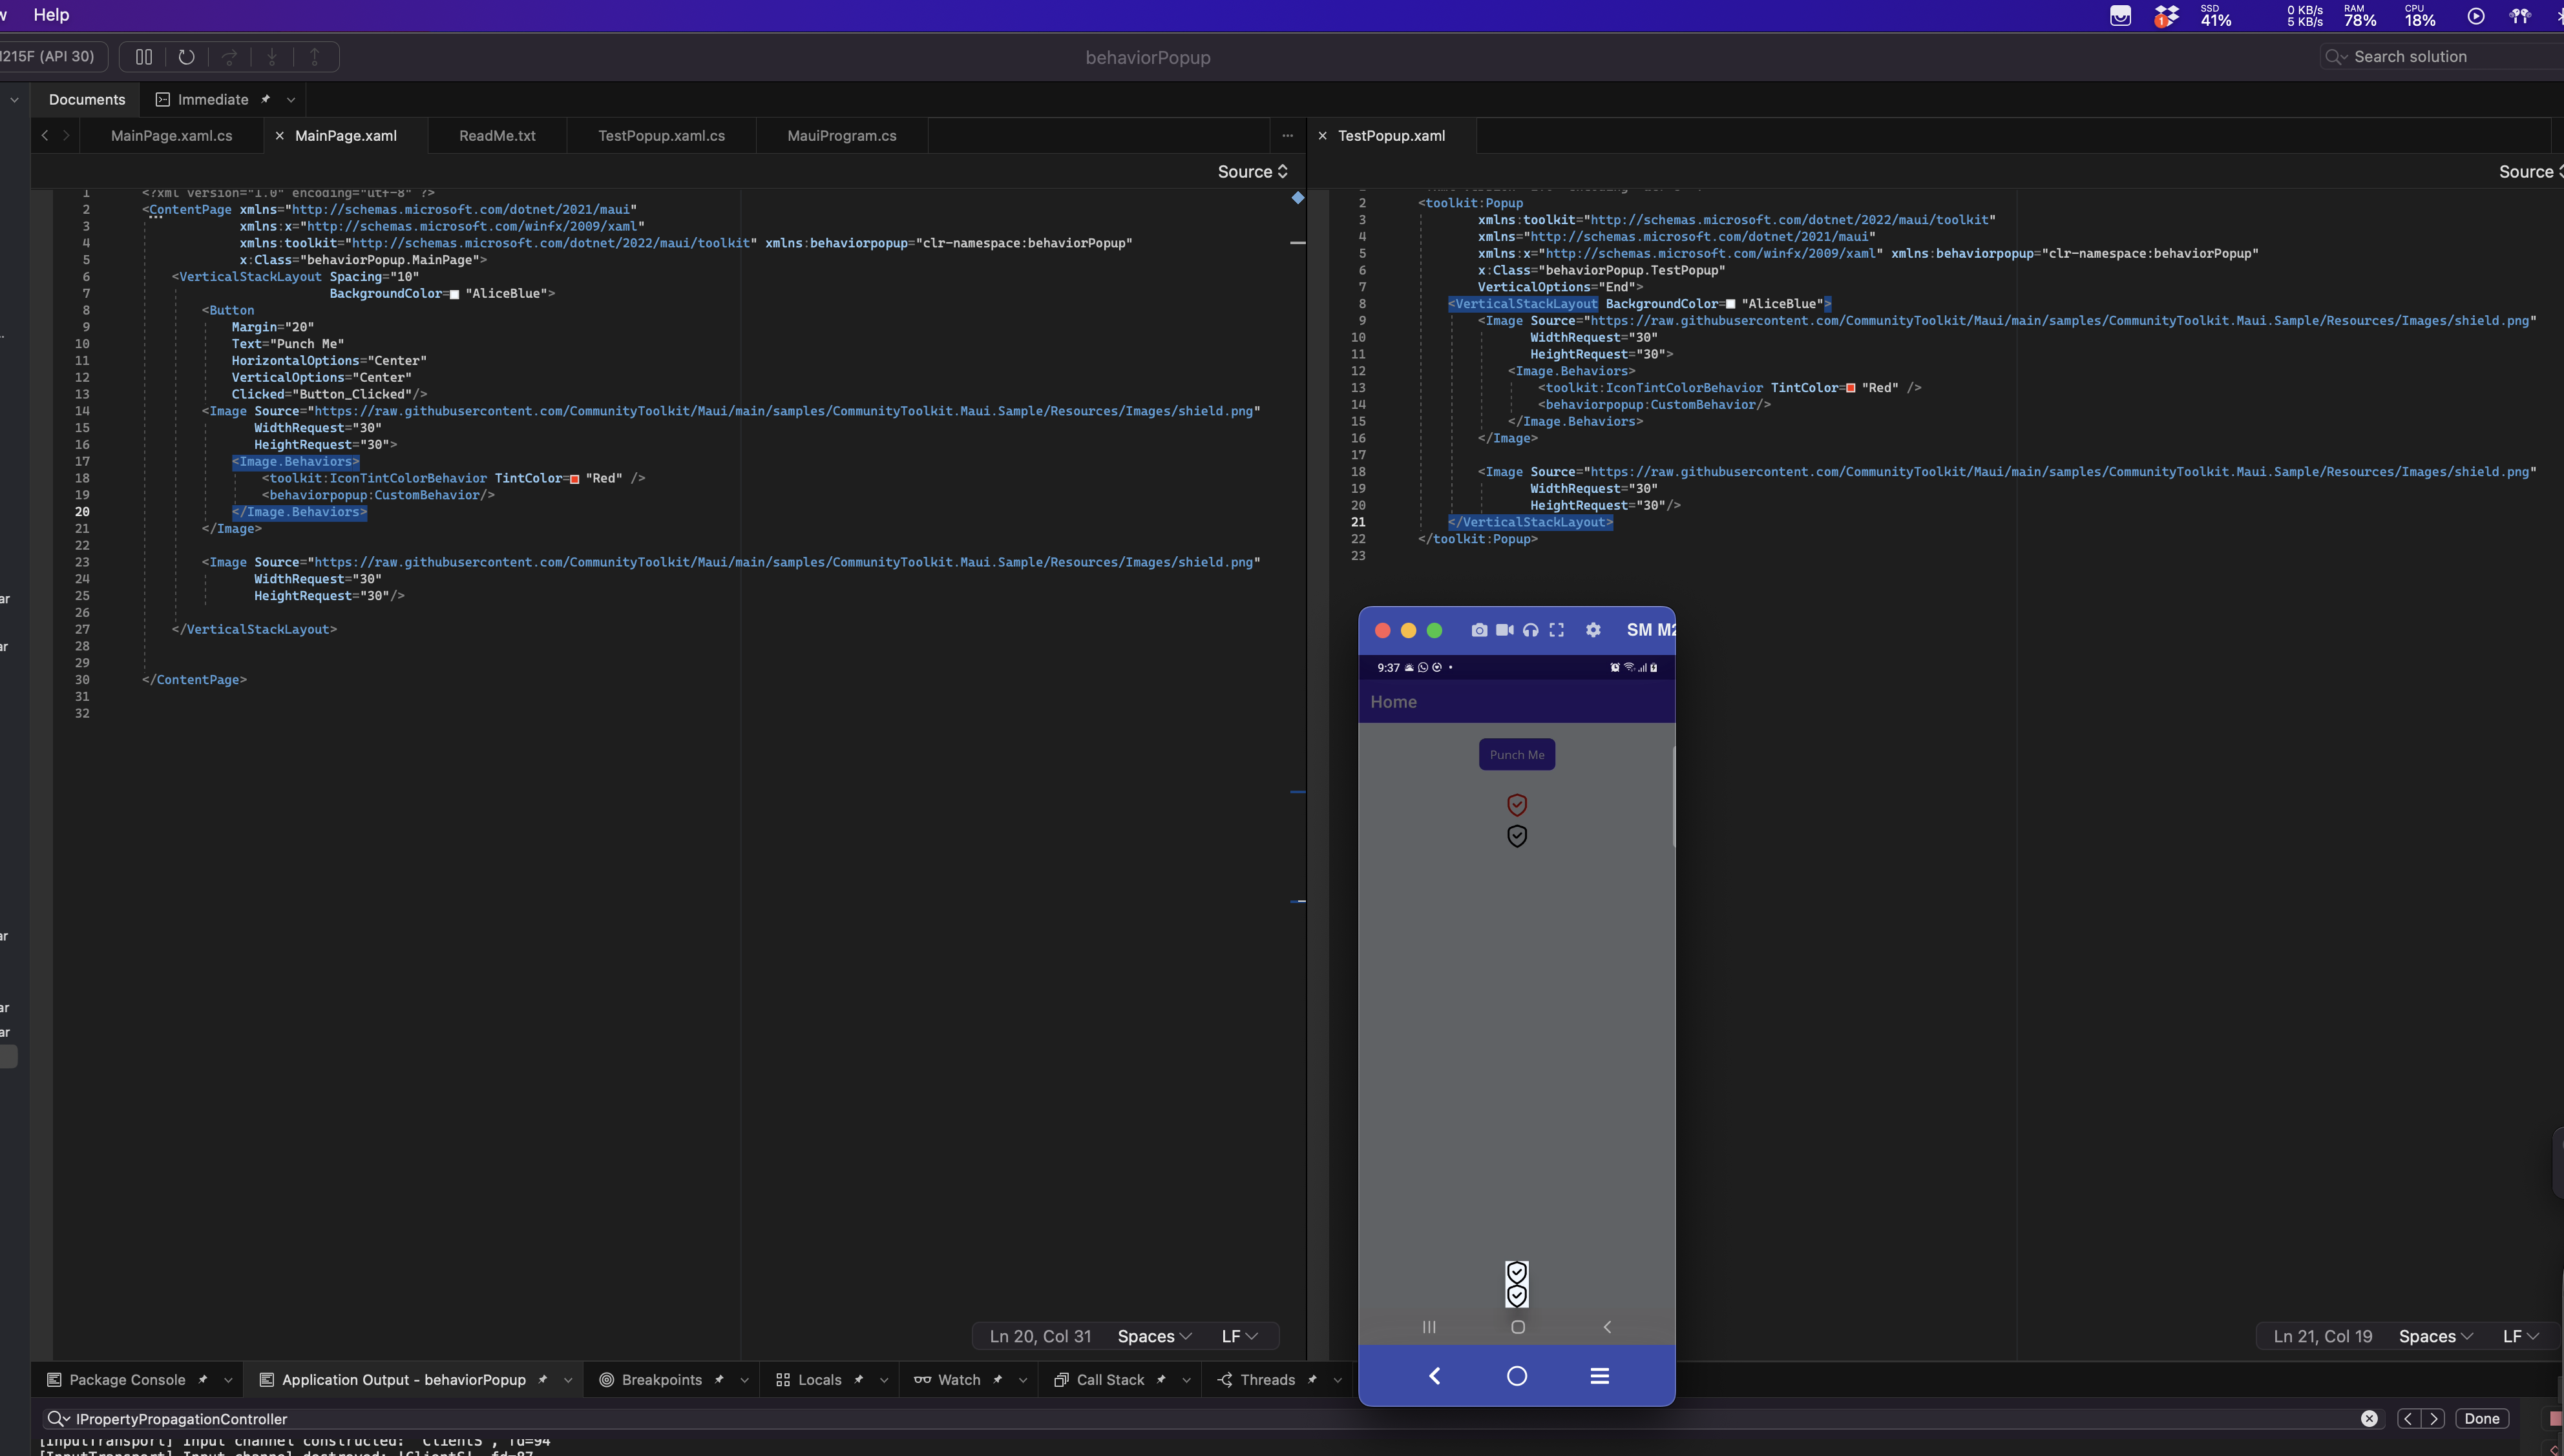Open the line ending LF dropdown

(1238, 1336)
